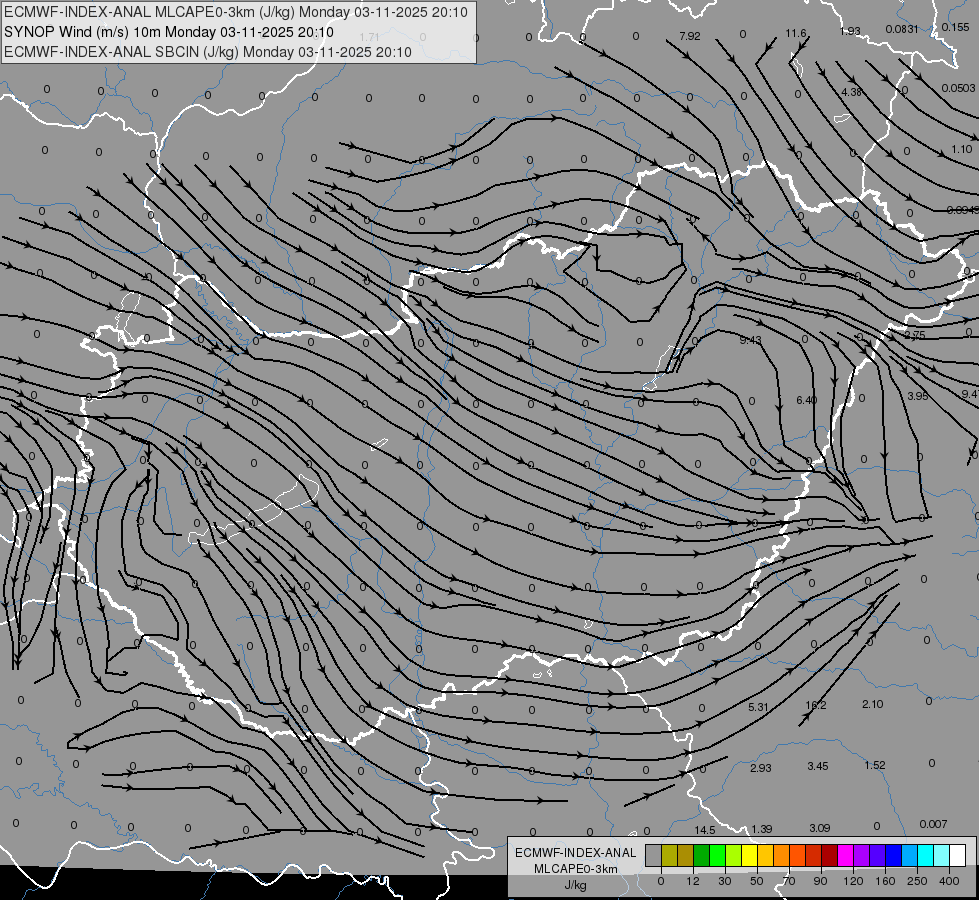Click the MLCAPE0-3km title line
979x900 pixels.
pos(235,12)
